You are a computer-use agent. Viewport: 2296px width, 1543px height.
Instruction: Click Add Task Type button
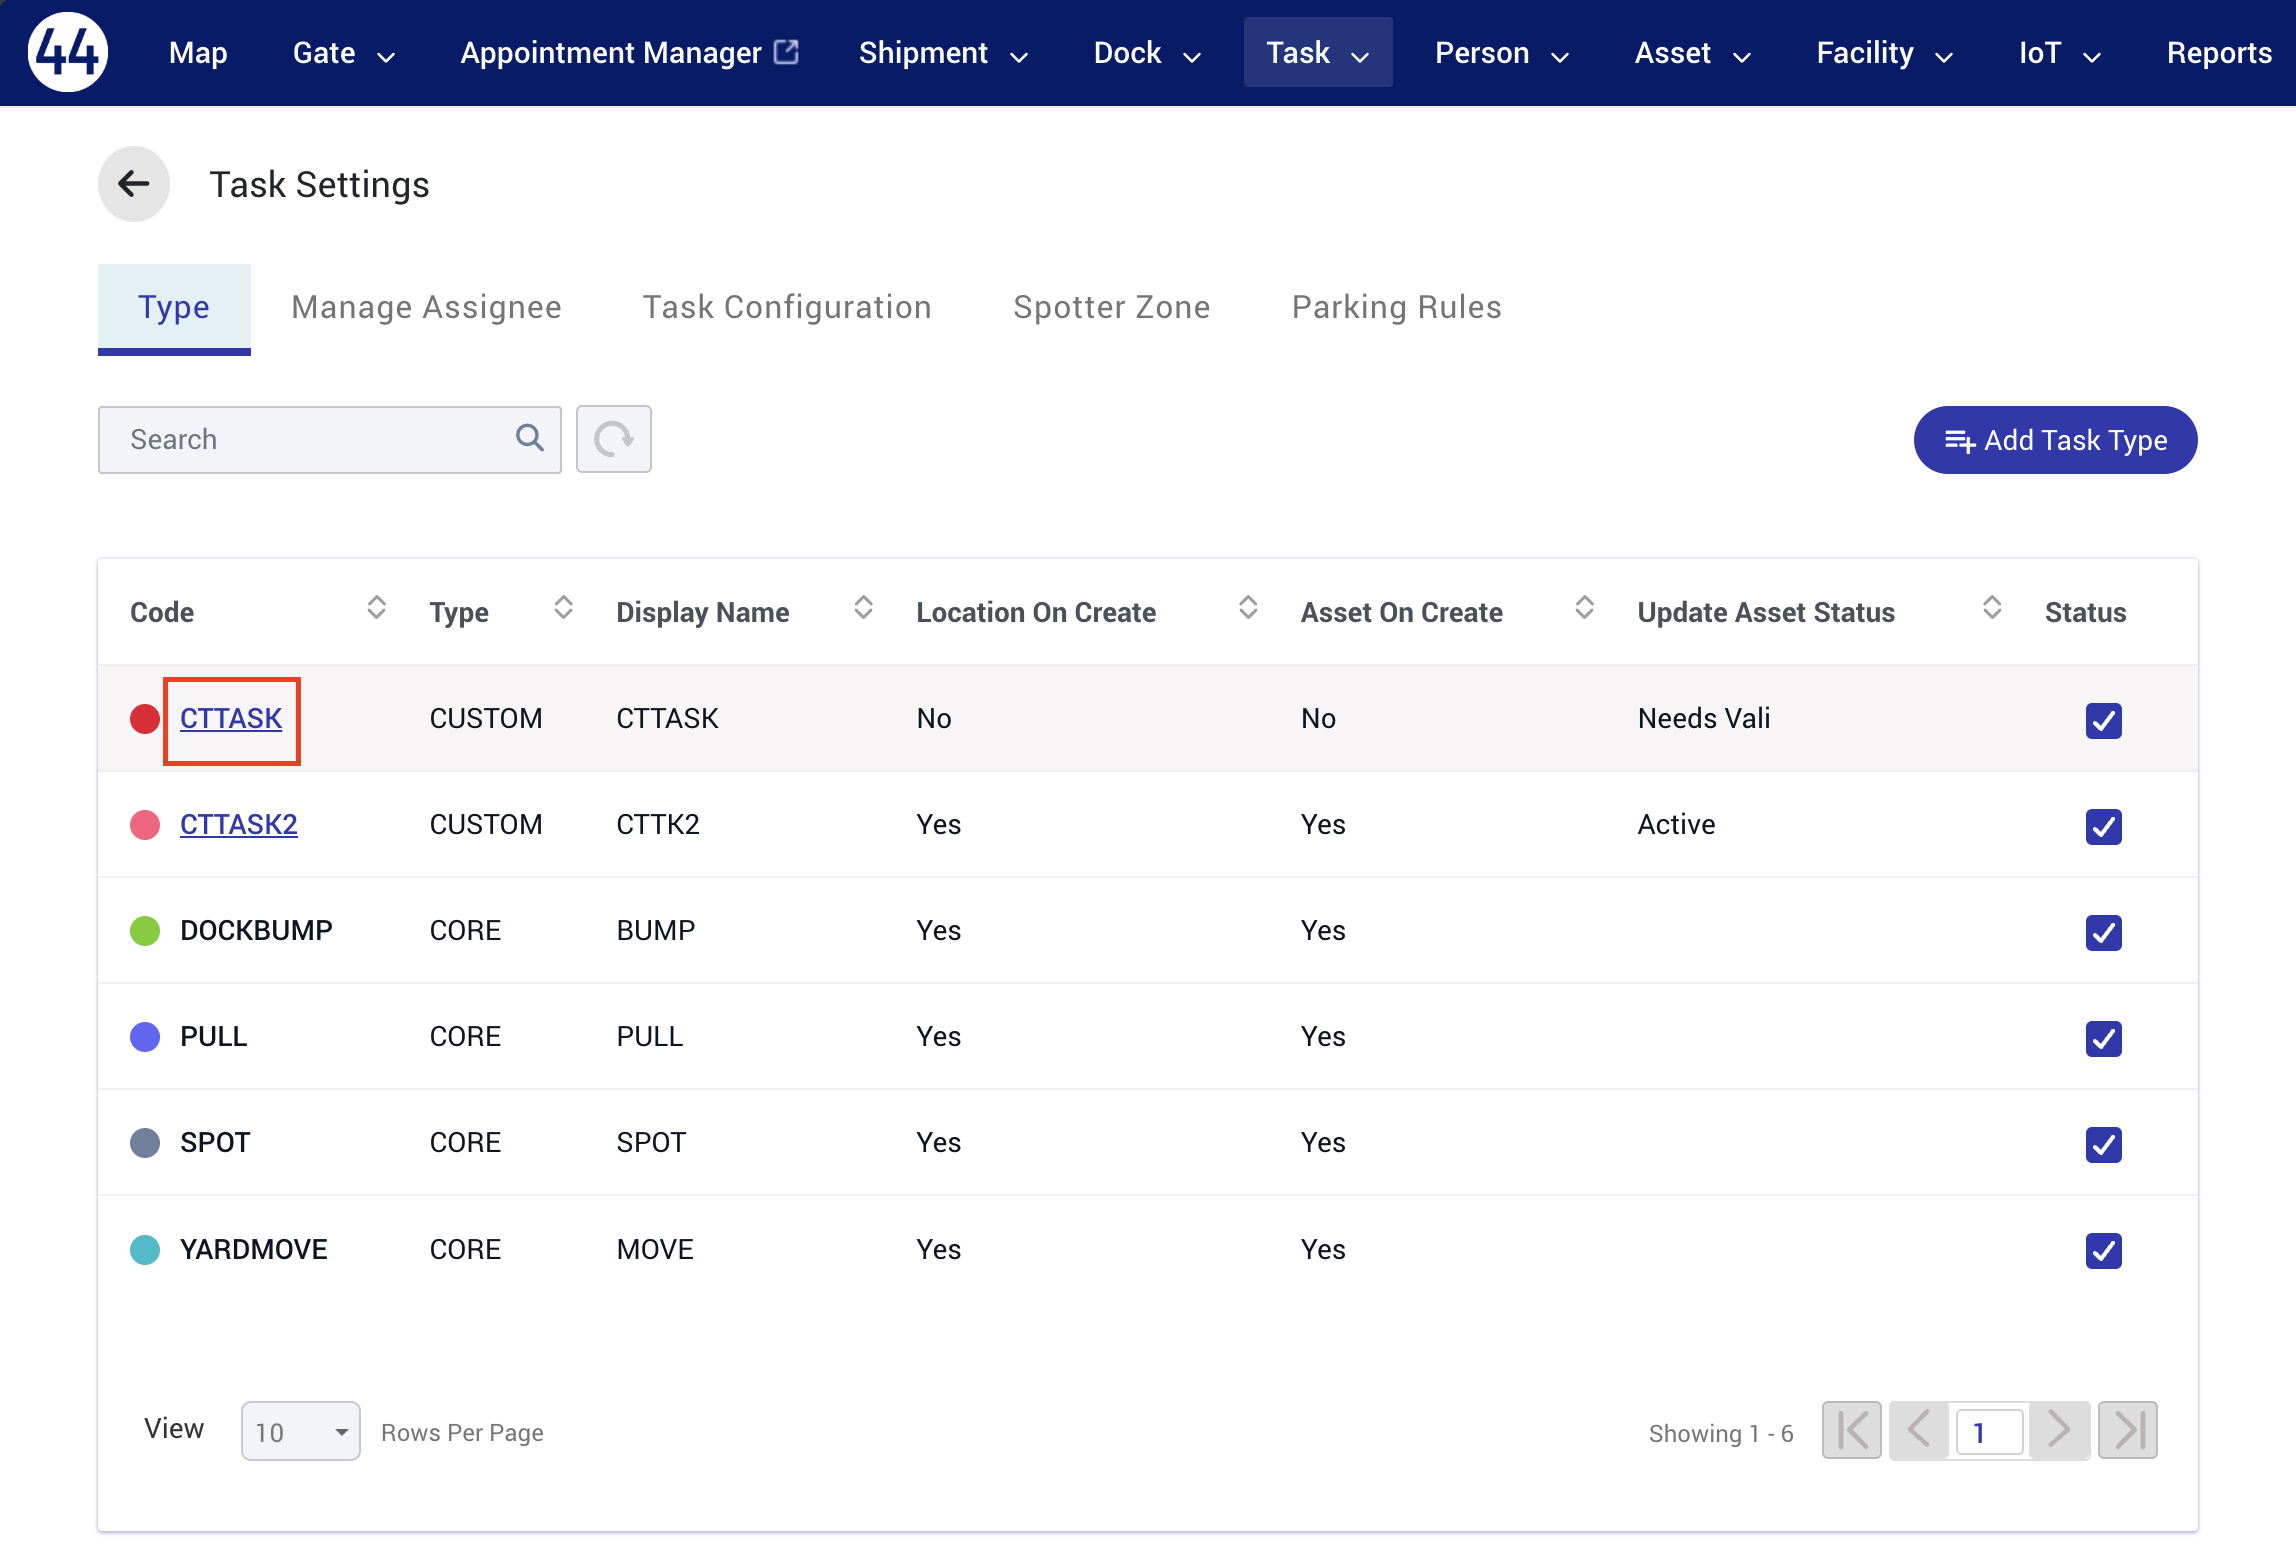[x=2055, y=440]
